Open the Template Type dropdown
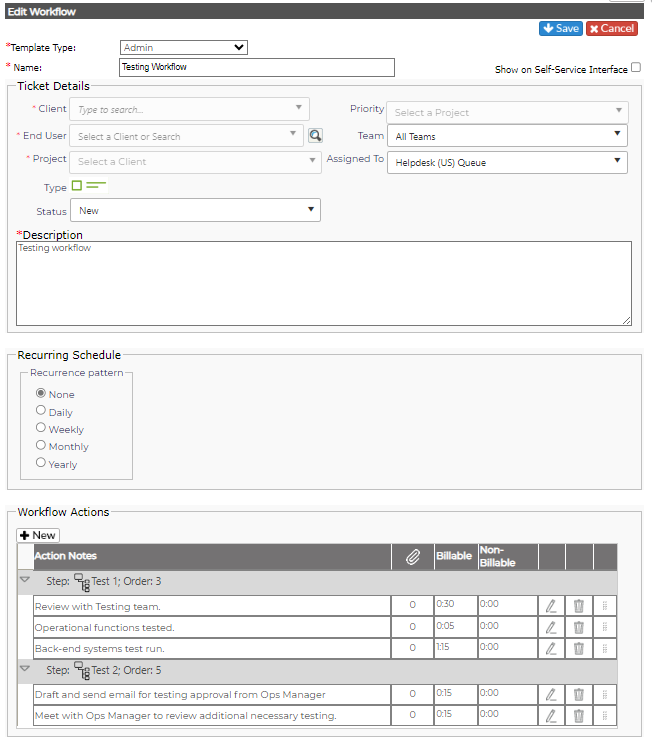 pyautogui.click(x=184, y=48)
